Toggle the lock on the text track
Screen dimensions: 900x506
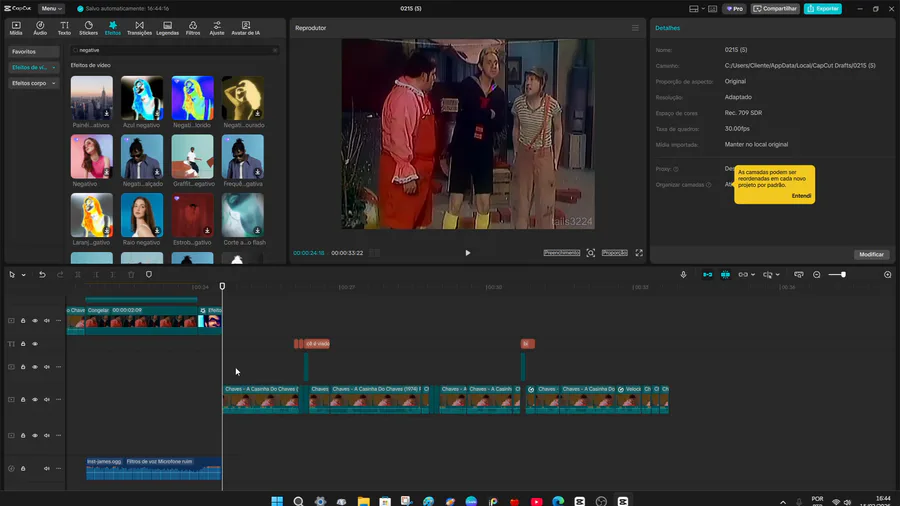tap(23, 344)
